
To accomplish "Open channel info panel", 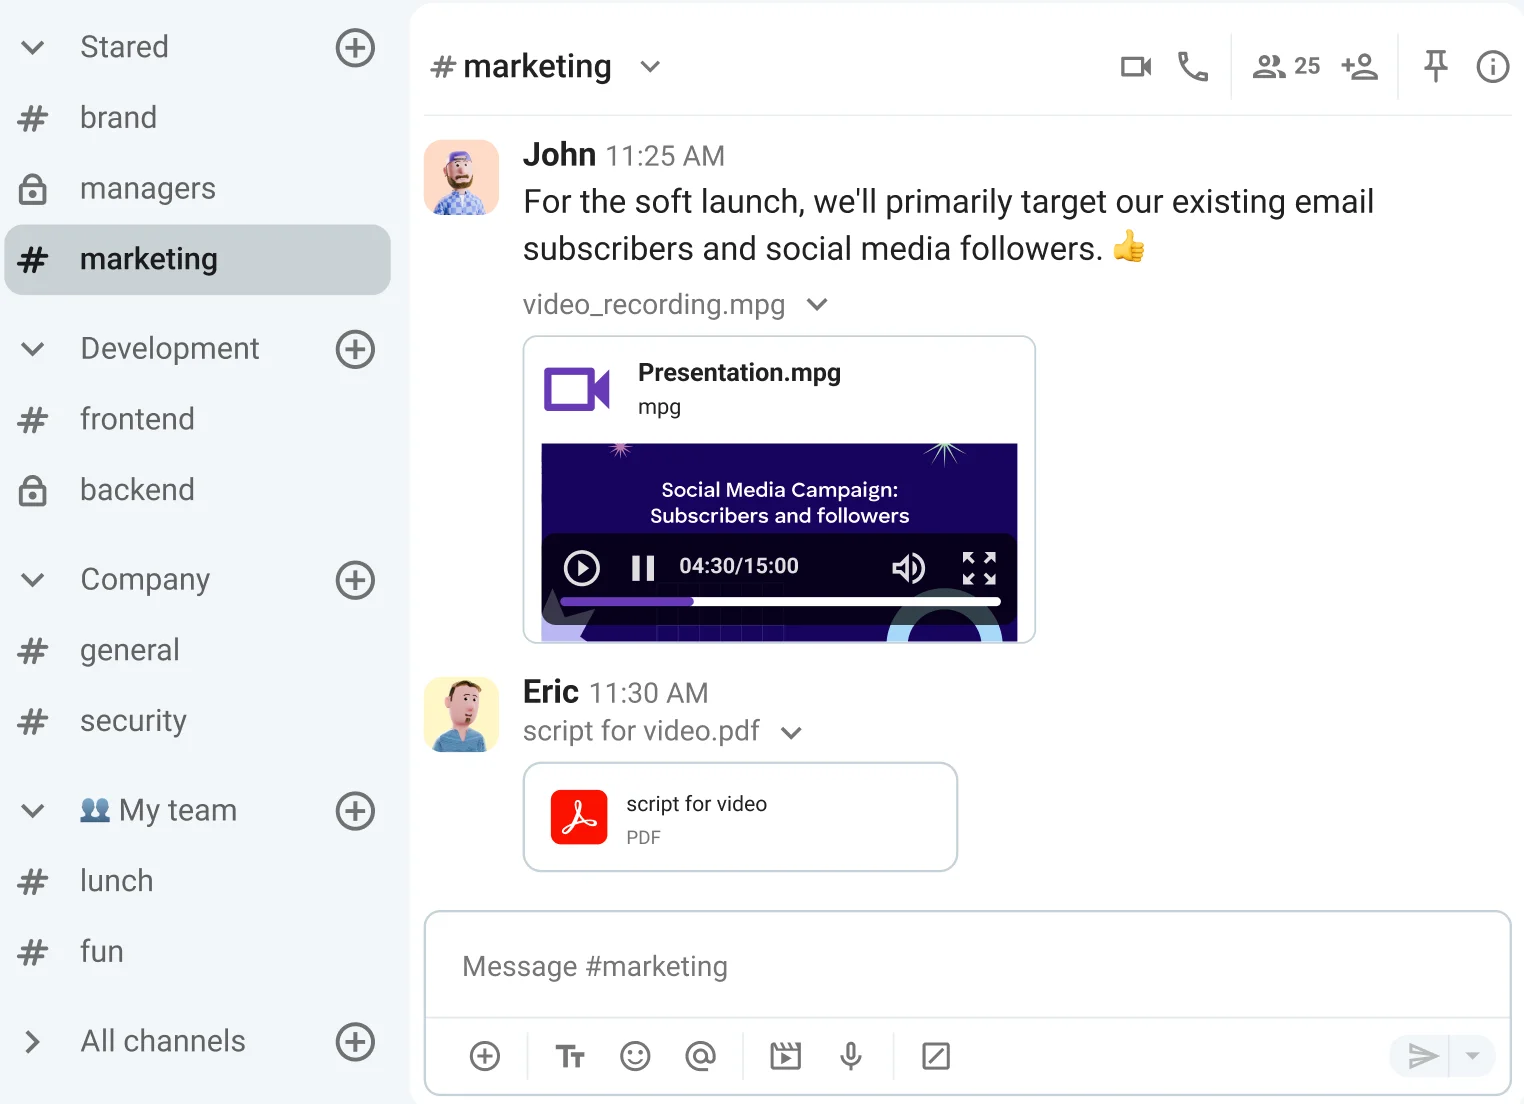I will [x=1491, y=66].
